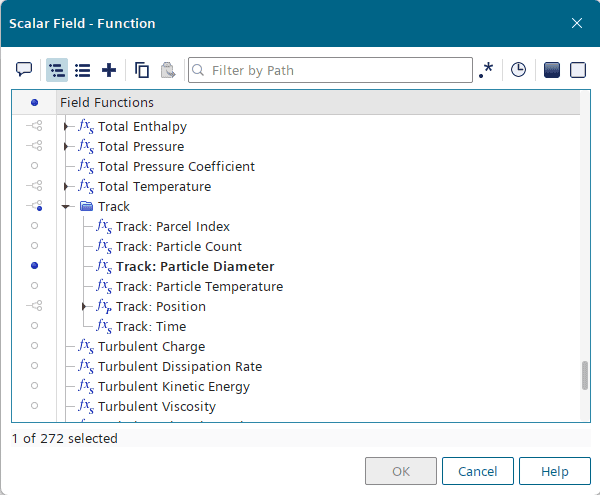Click the copy icon in toolbar
The image size is (600, 495).
click(142, 70)
